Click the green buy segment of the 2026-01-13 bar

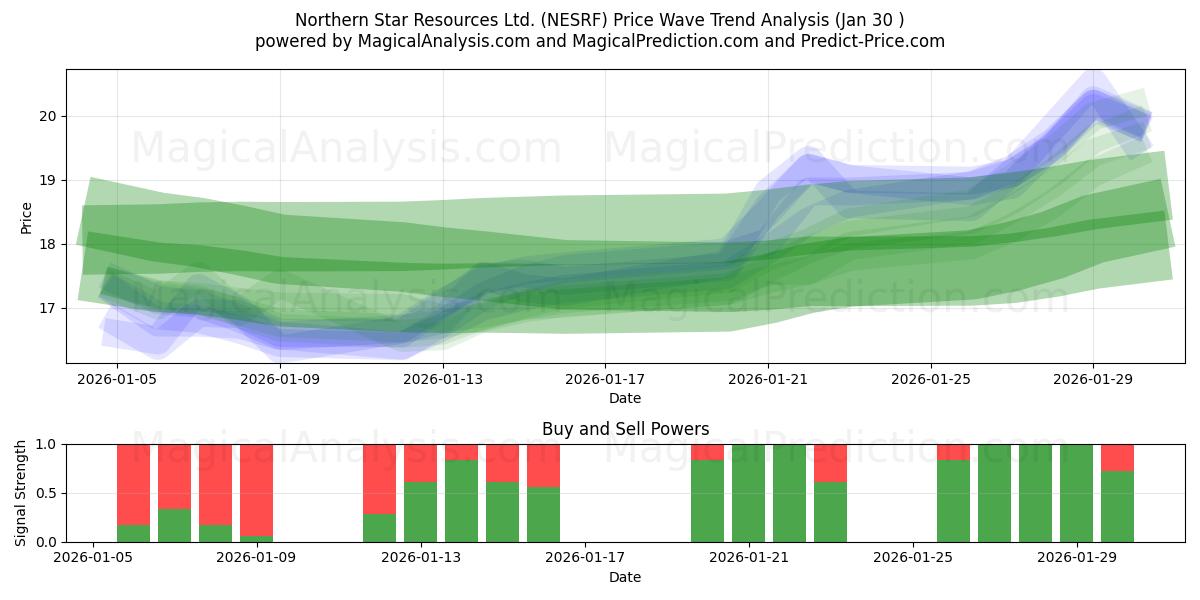[421, 512]
